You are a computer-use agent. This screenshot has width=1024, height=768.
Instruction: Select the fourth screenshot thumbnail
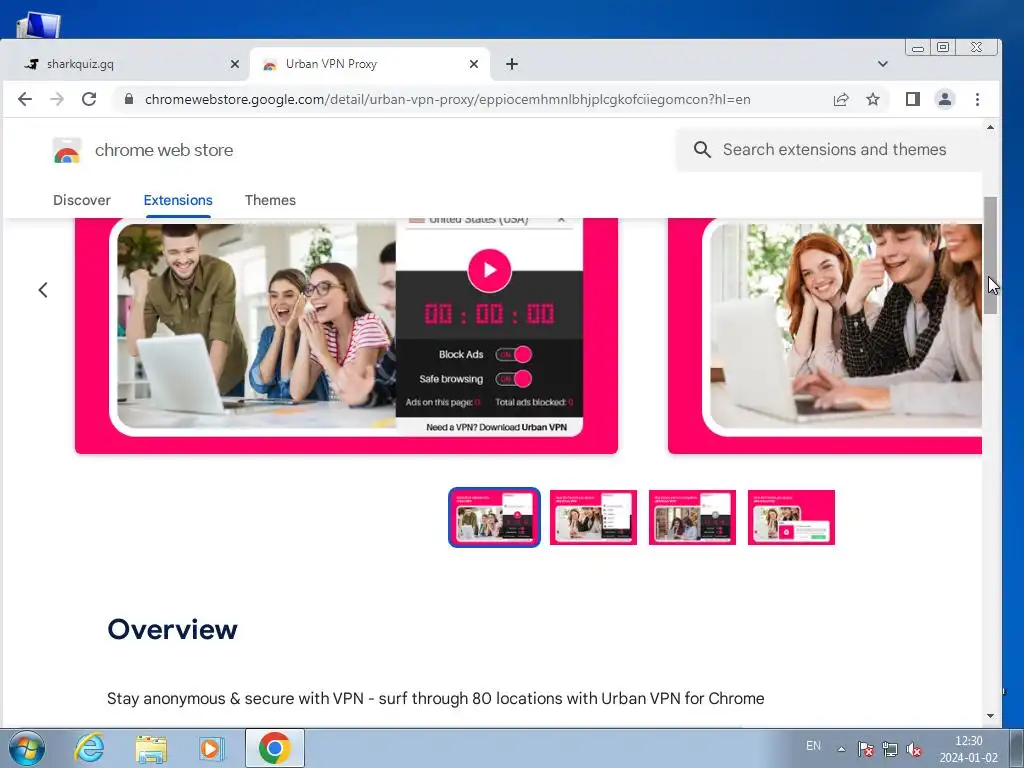(x=791, y=517)
